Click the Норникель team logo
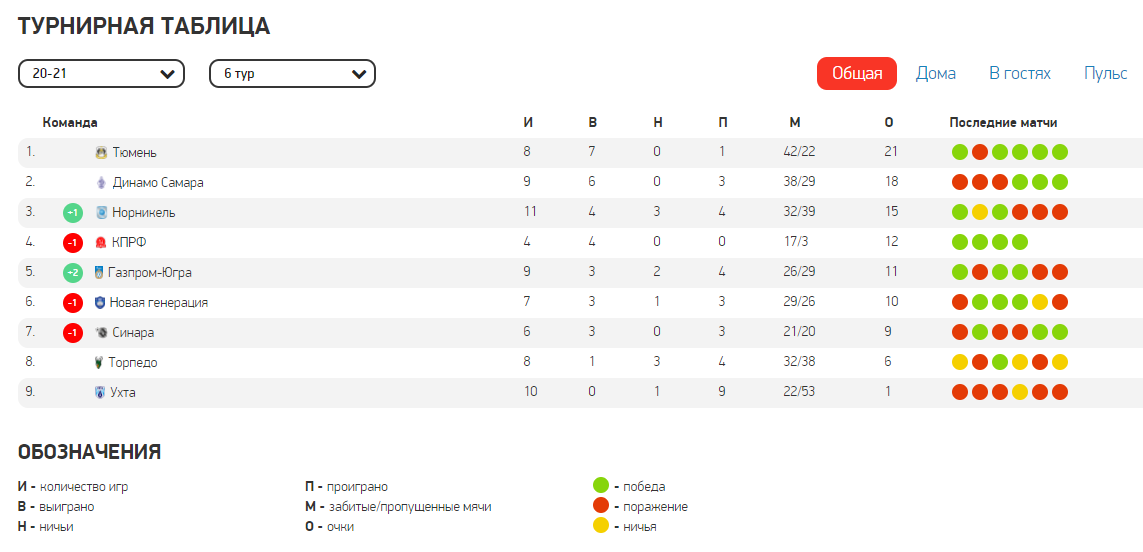The width and height of the screenshot is (1143, 552). coord(101,213)
